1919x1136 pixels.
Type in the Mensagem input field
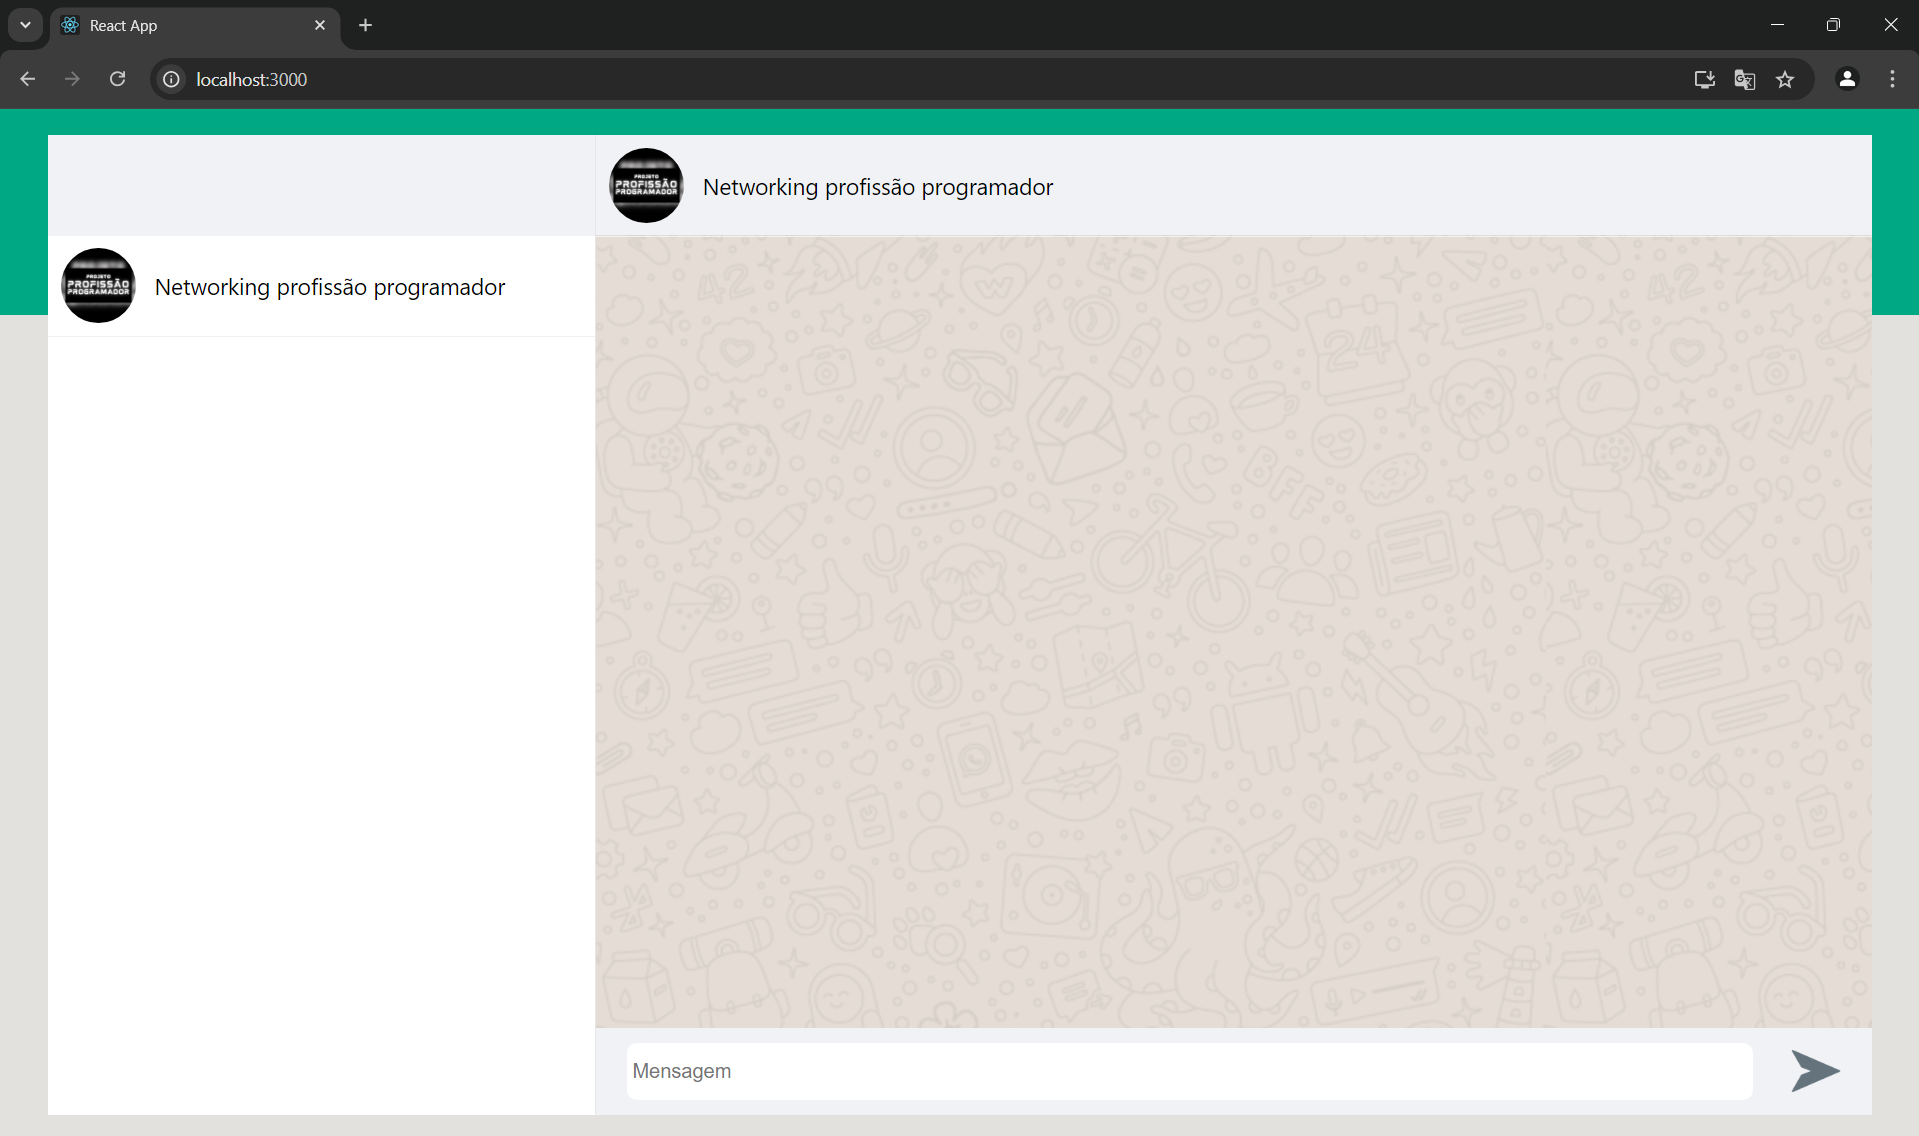[x=1188, y=1071]
